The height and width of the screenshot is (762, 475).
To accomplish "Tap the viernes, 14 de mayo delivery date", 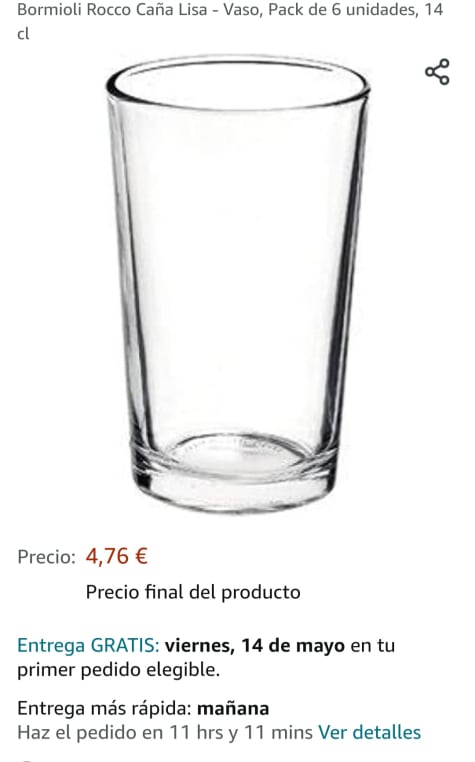I will (x=255, y=645).
